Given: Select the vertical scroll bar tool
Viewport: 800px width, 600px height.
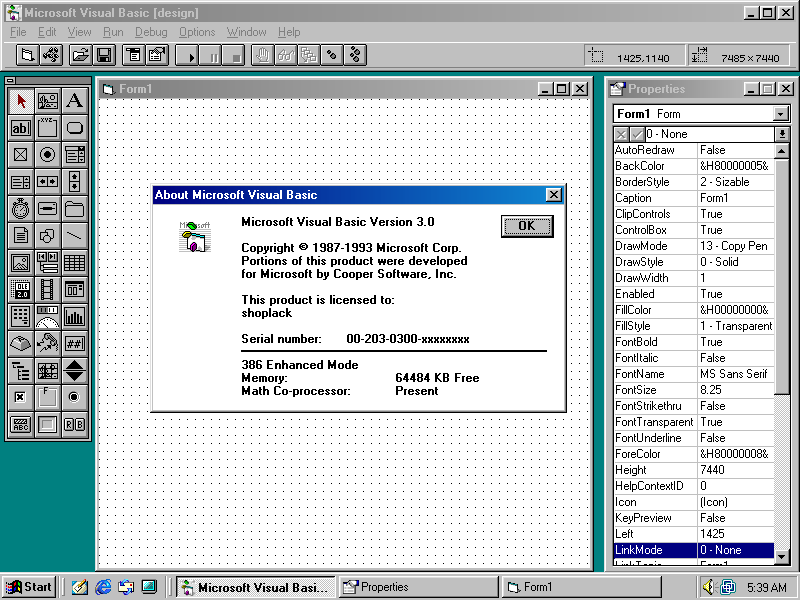Looking at the screenshot, I should click(74, 182).
